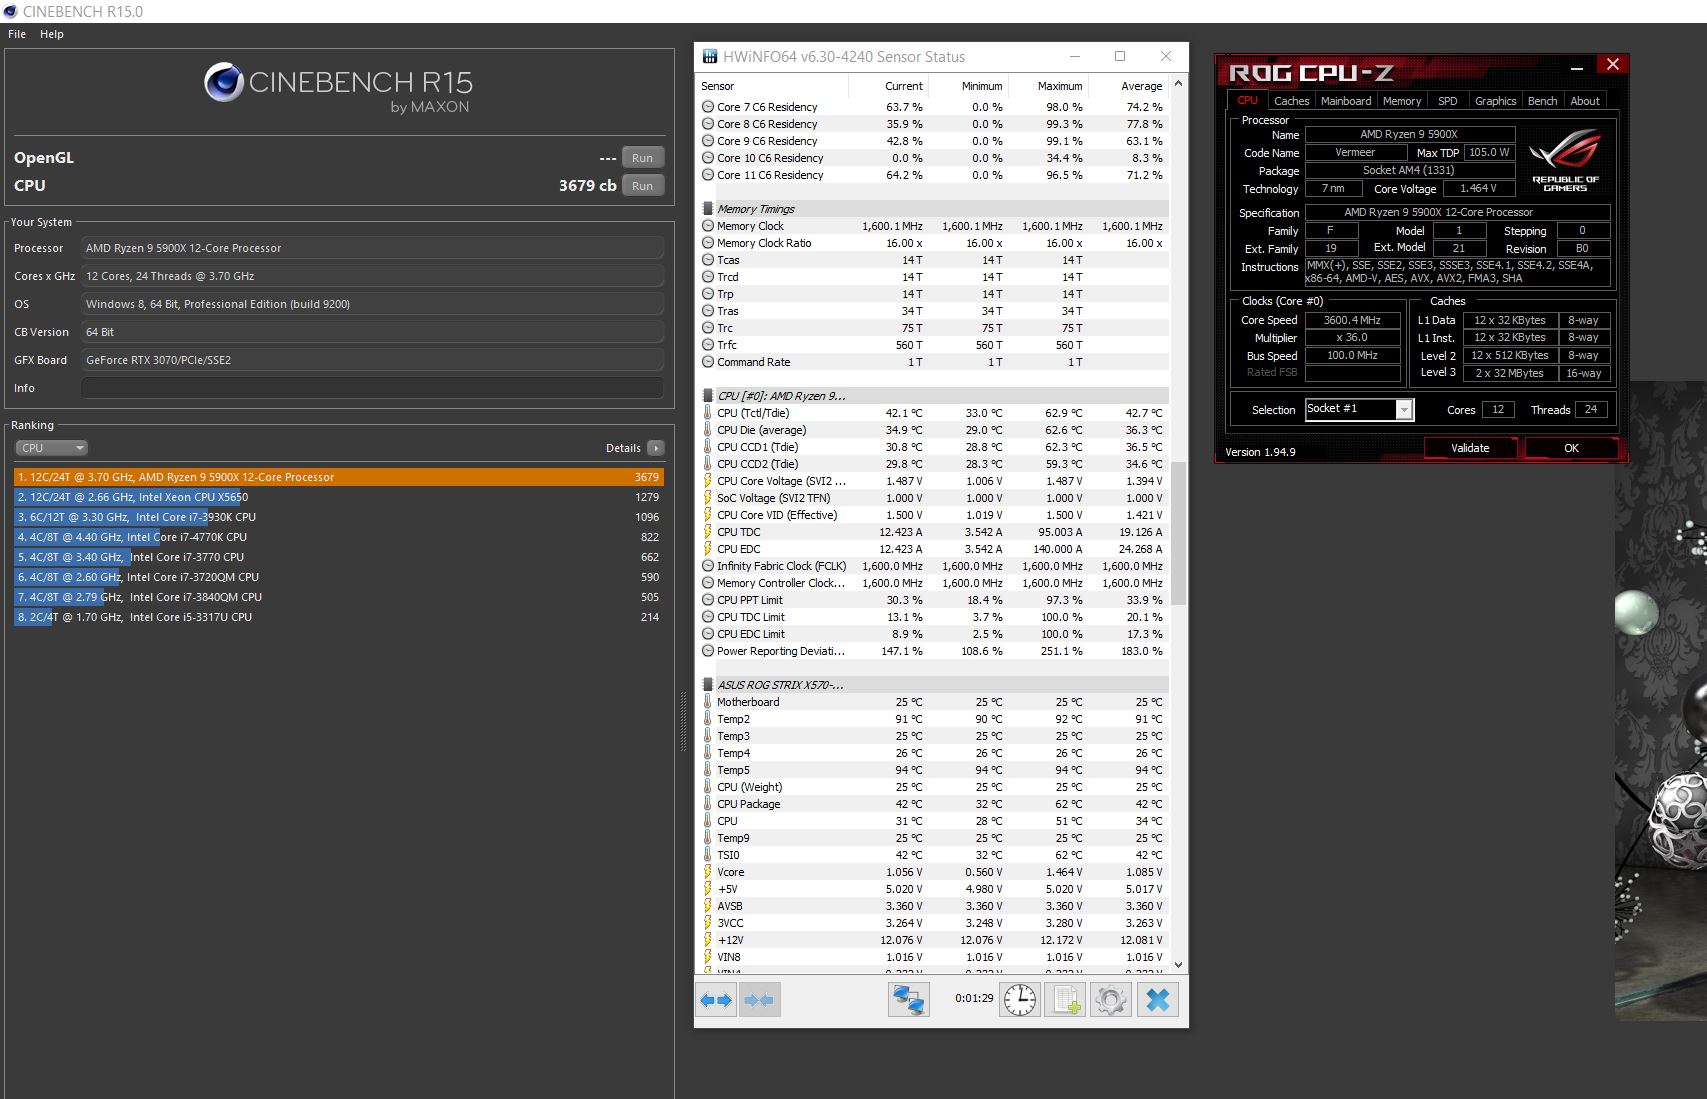
Task: Open Cinebench ranking type CPU dropdown
Action: click(52, 448)
